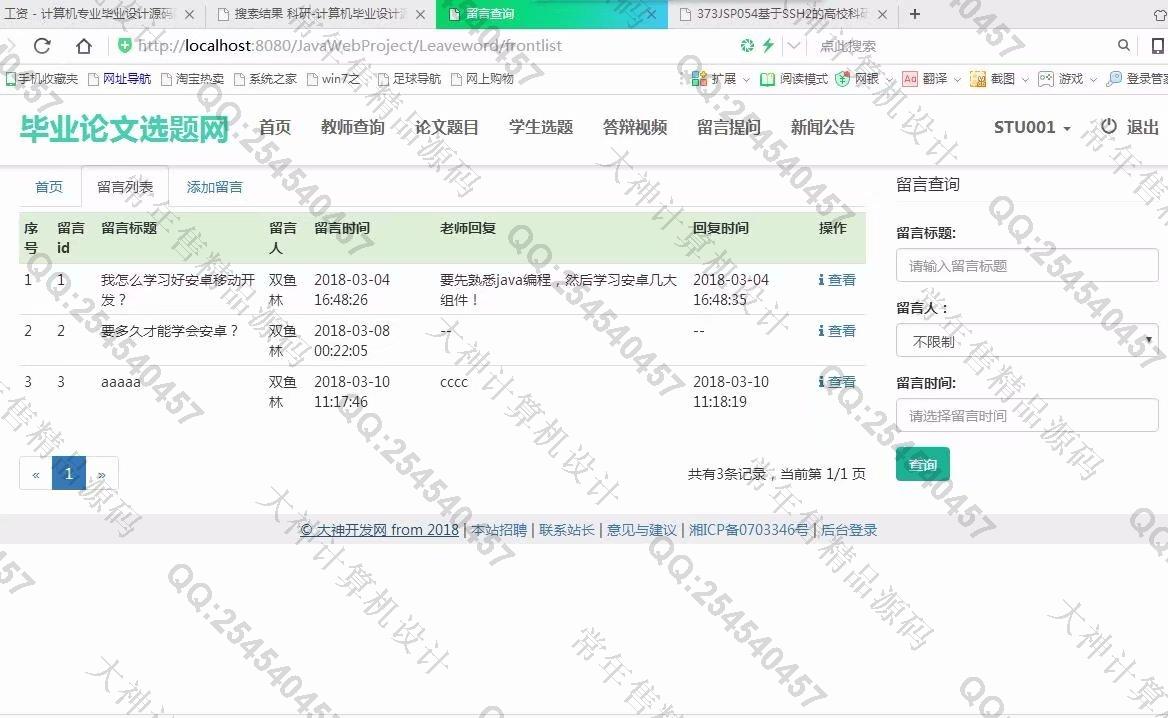Viewport: 1168px width, 718px height.
Task: Open 系统之家 bookmark
Action: [265, 78]
